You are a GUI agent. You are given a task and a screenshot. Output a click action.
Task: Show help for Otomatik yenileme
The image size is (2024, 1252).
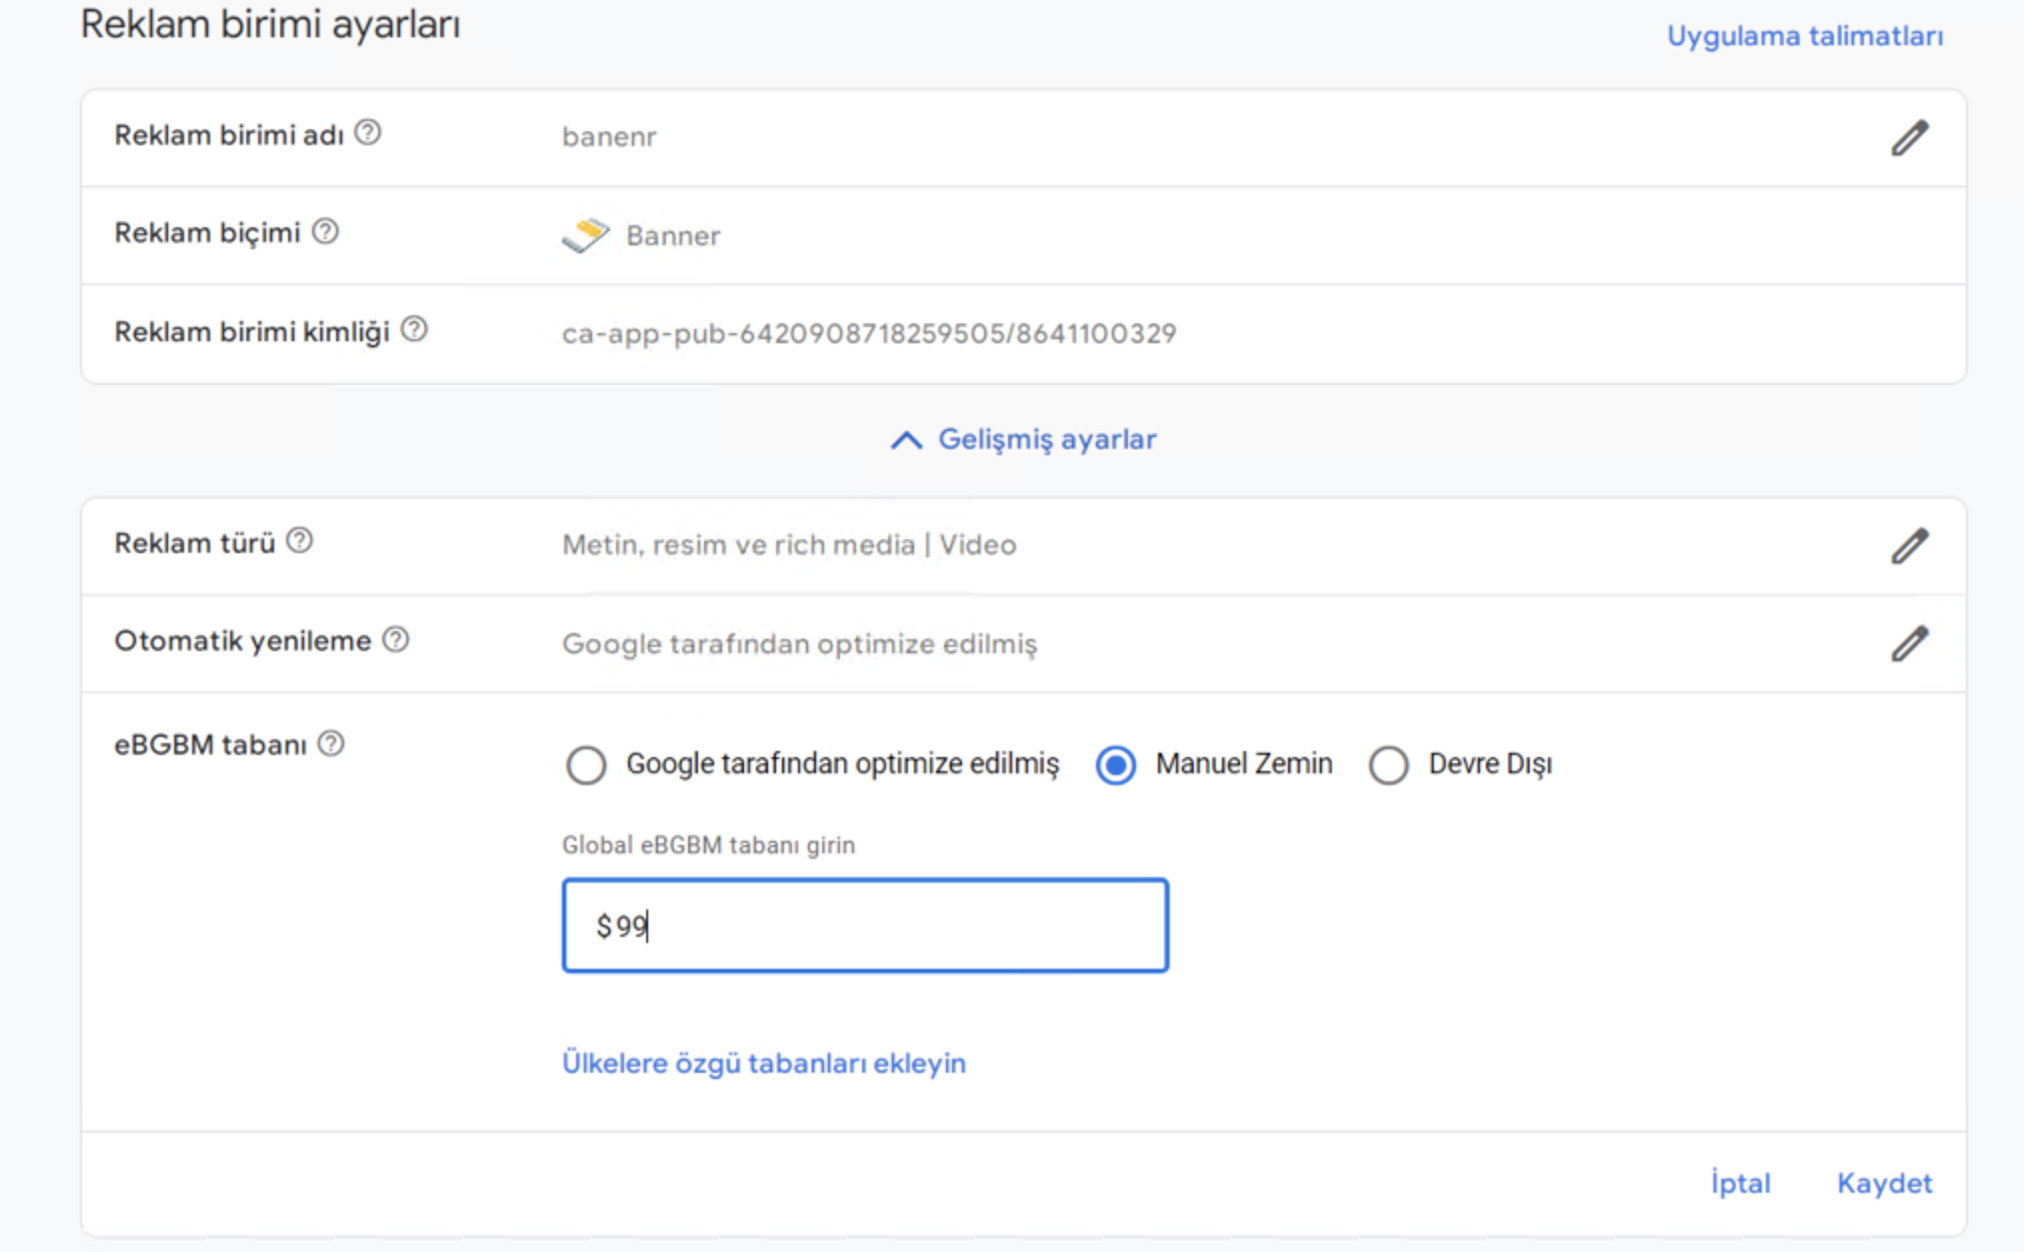click(x=396, y=640)
